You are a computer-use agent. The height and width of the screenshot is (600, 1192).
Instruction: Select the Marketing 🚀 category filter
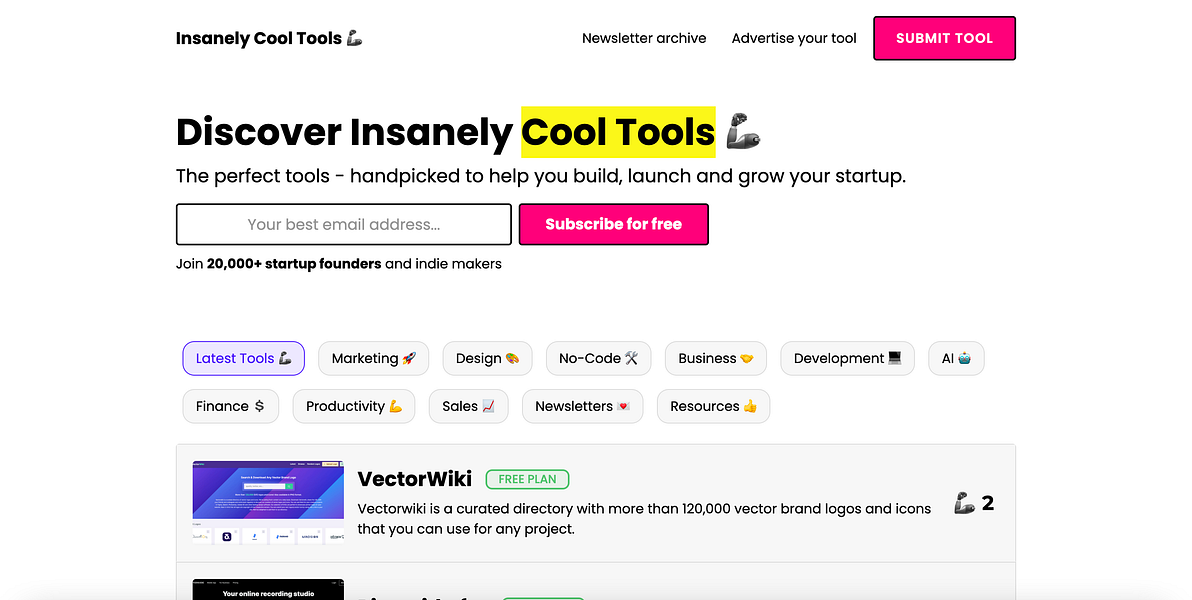(x=373, y=358)
